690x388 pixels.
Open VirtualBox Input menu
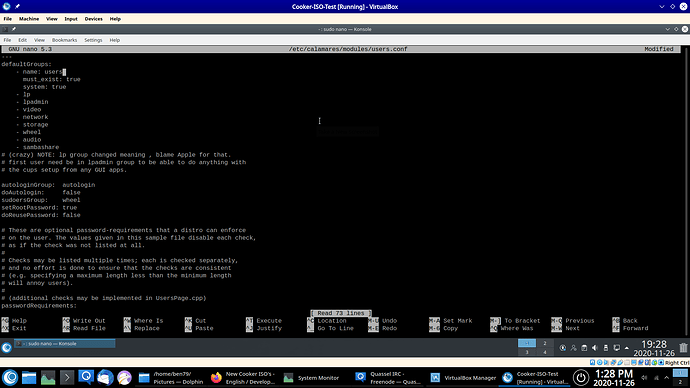click(x=71, y=19)
